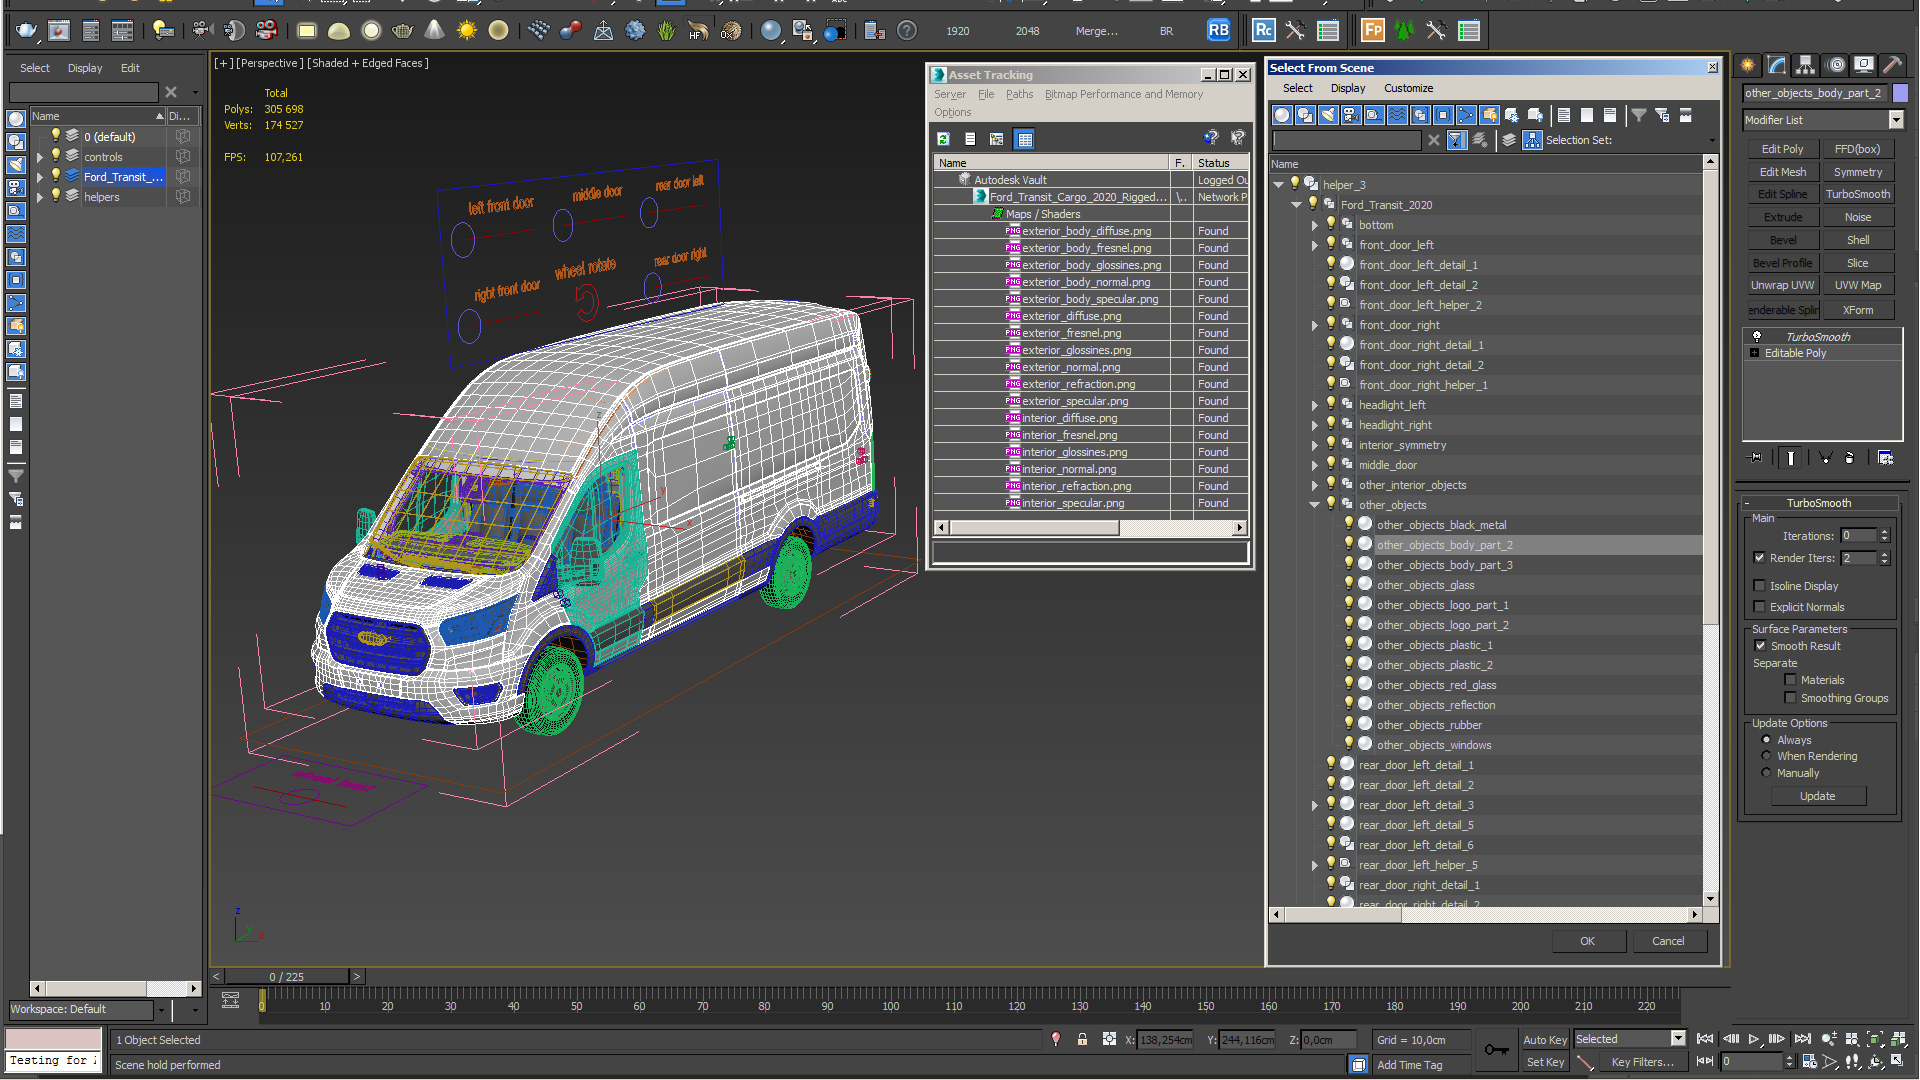
Task: Click the red video camera icon
Action: (266, 31)
